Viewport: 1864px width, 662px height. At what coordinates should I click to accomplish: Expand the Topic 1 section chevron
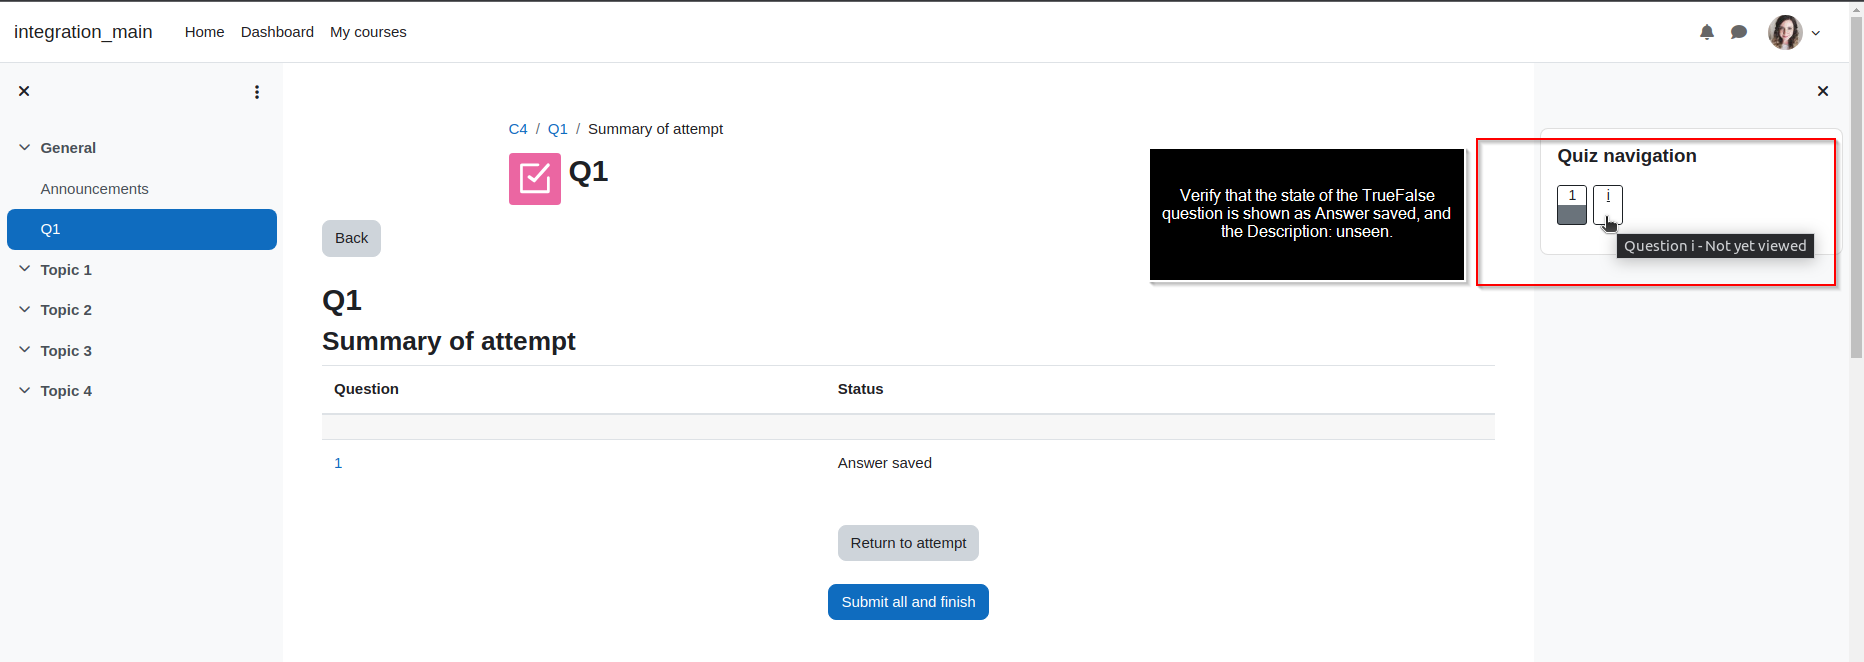[x=25, y=269]
